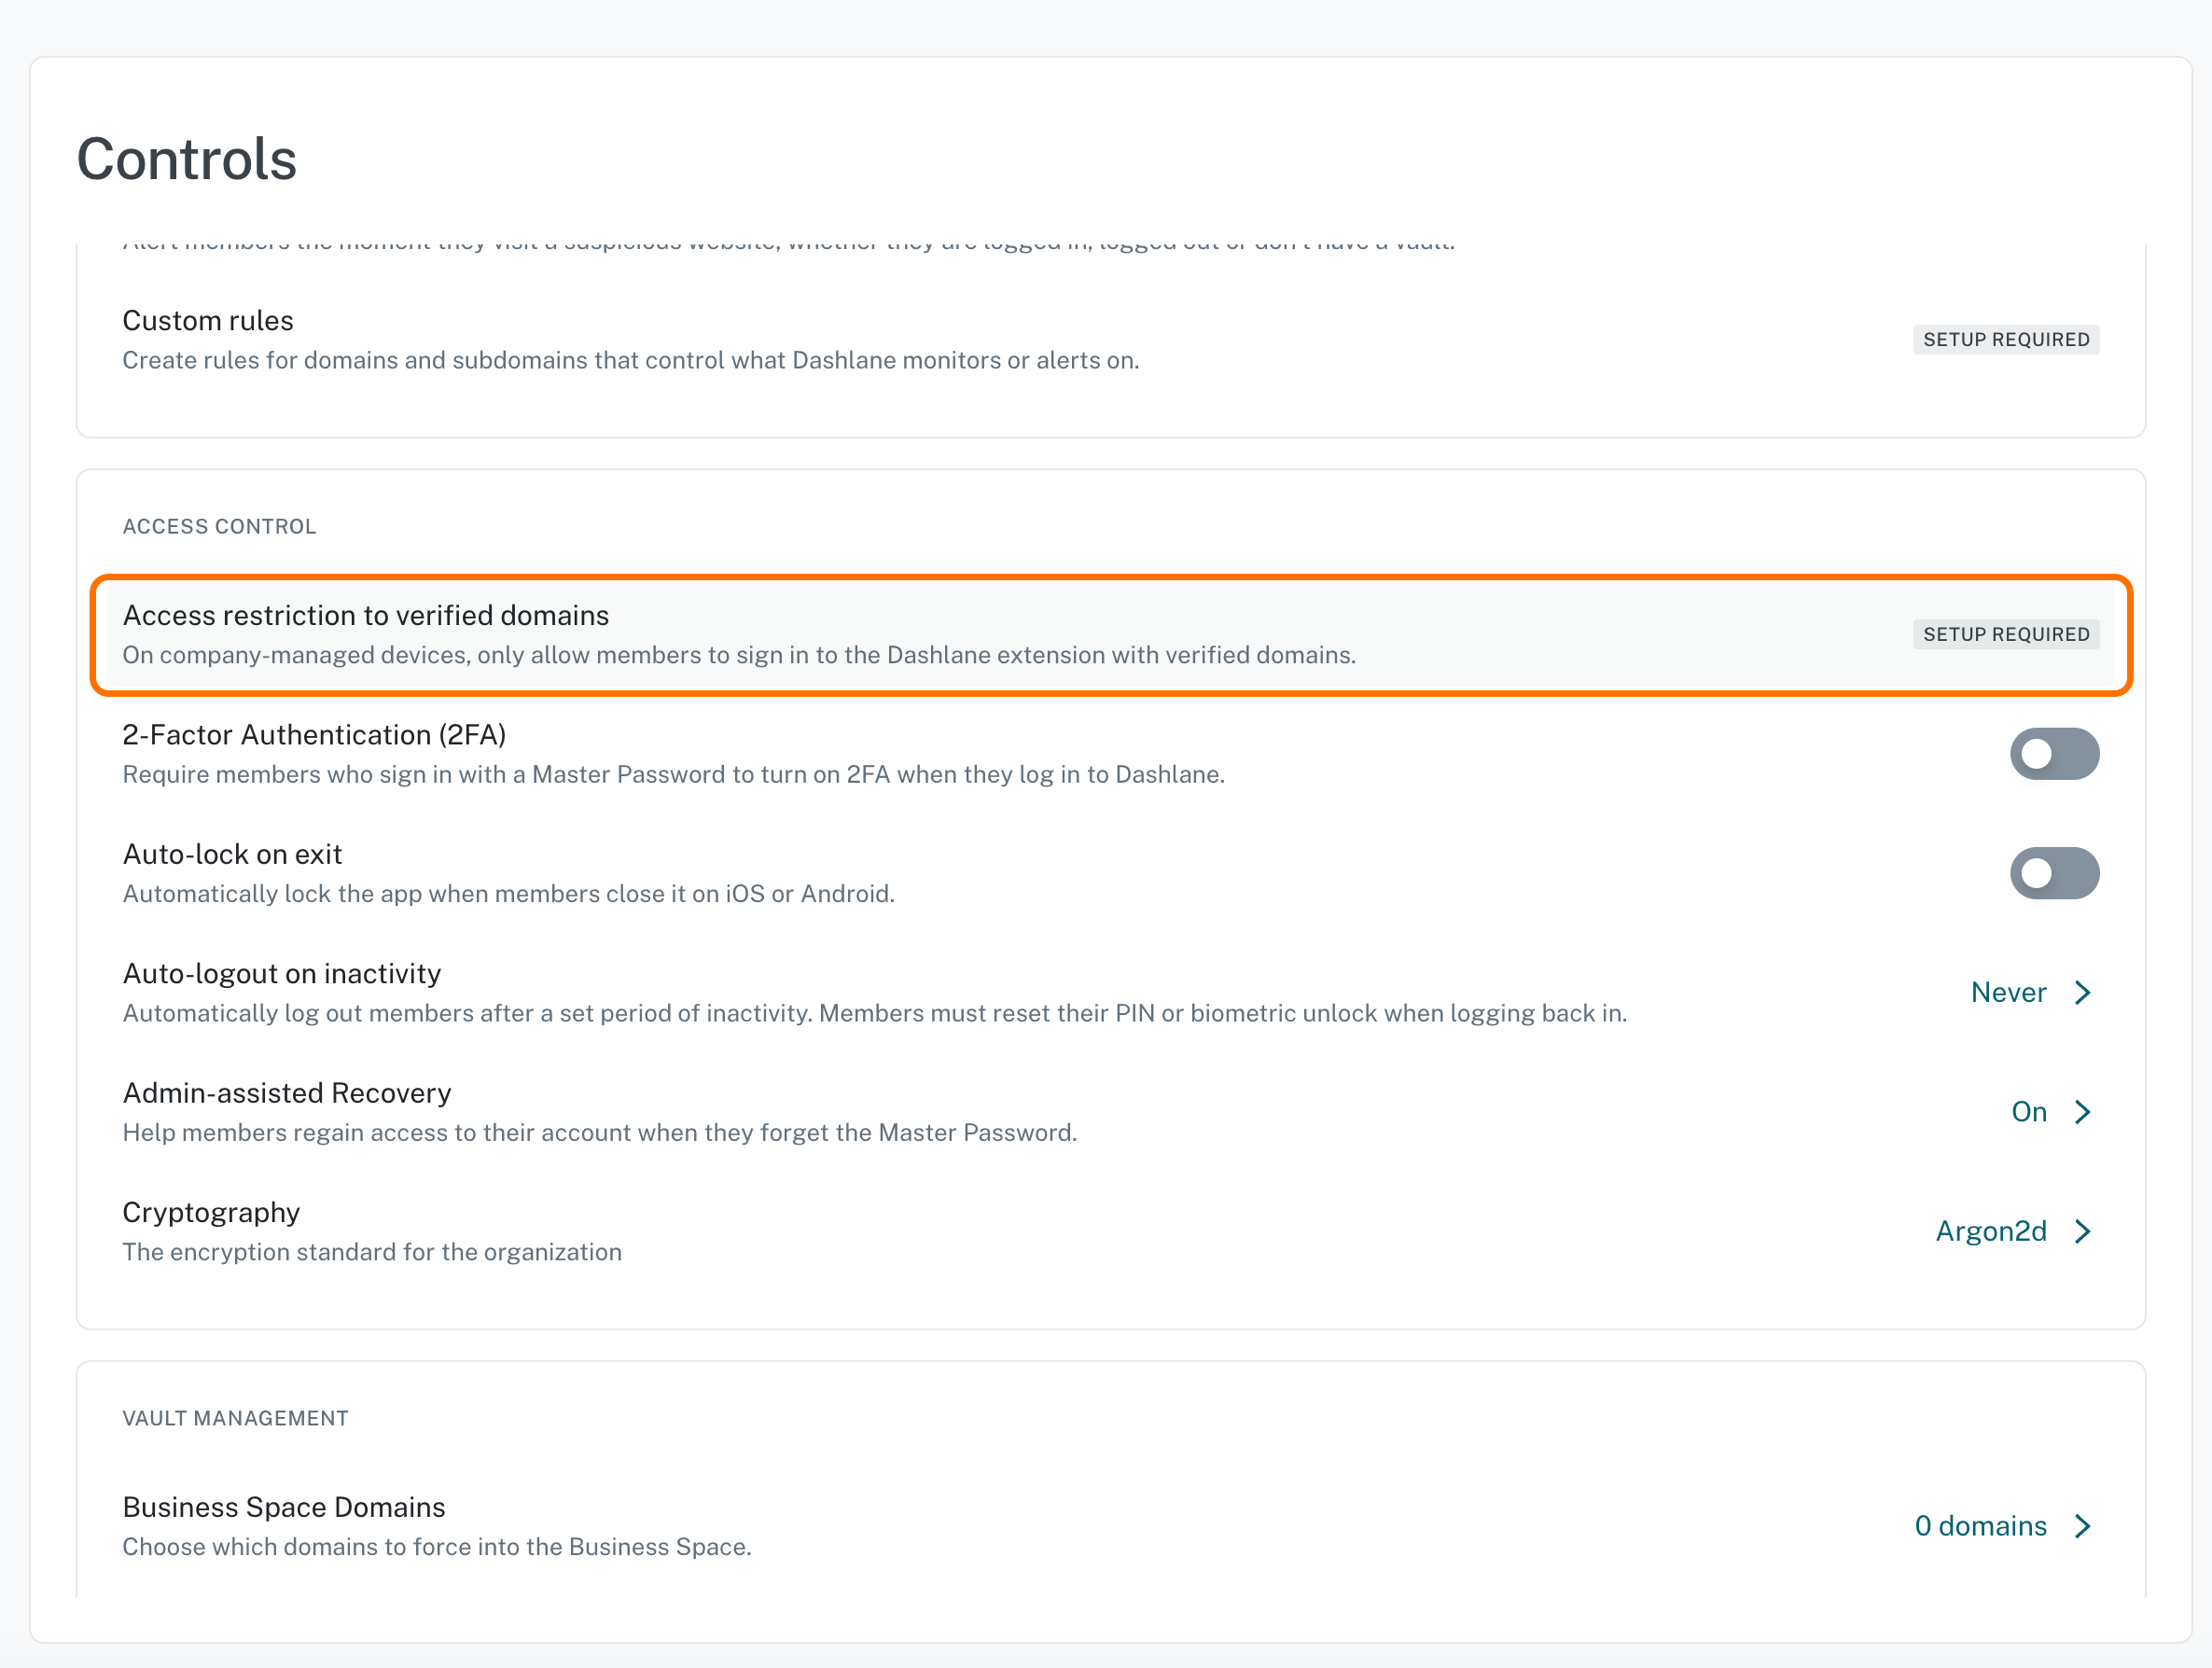Viewport: 2212px width, 1668px height.
Task: Click the ACCESS CONTROL section header
Action: pos(219,527)
